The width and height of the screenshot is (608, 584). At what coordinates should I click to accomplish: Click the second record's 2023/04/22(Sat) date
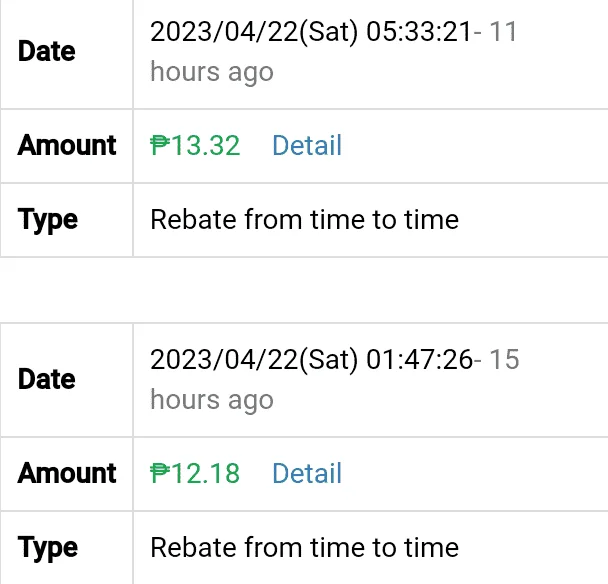[254, 360]
